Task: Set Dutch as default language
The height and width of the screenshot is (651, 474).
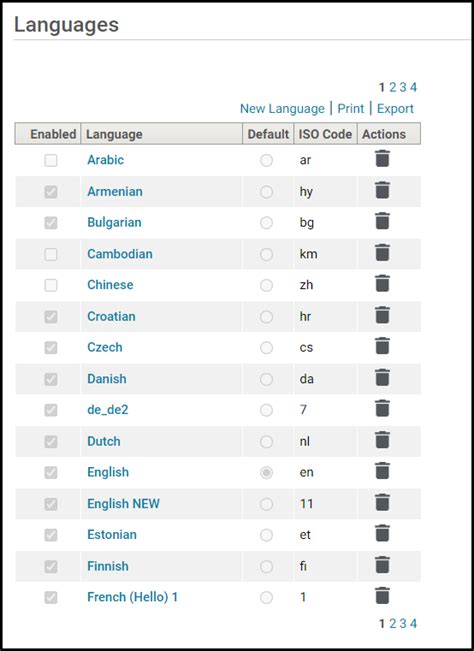Action: 266,441
